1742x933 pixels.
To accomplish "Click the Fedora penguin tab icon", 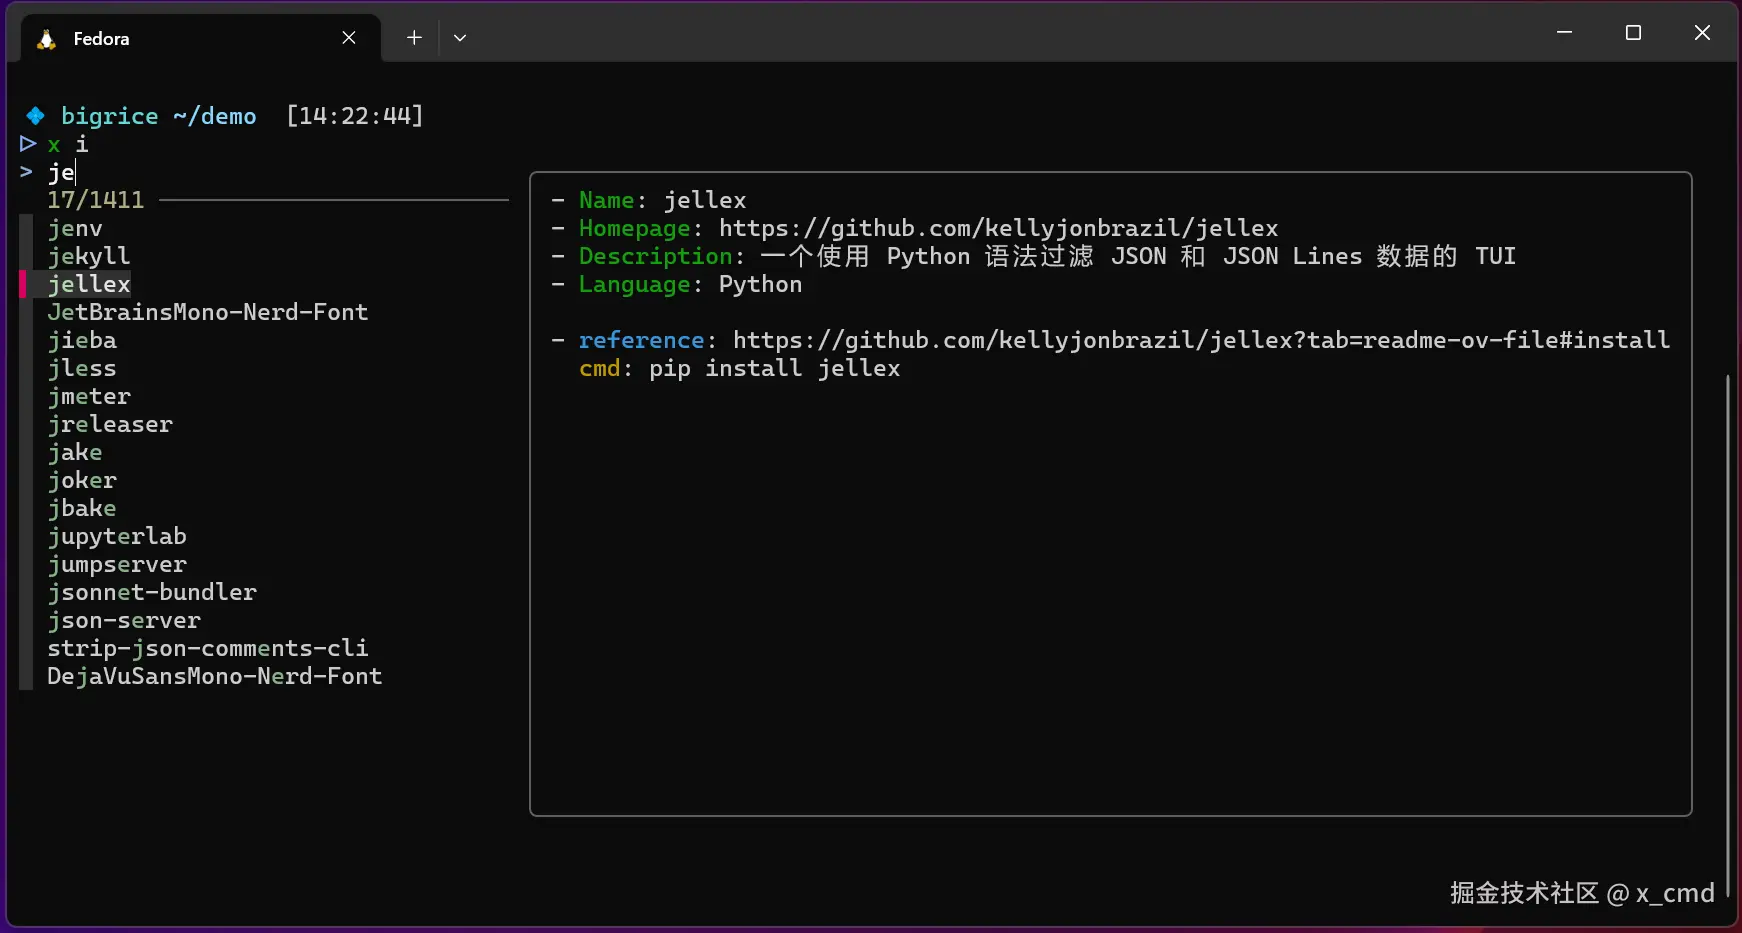I will pyautogui.click(x=46, y=39).
